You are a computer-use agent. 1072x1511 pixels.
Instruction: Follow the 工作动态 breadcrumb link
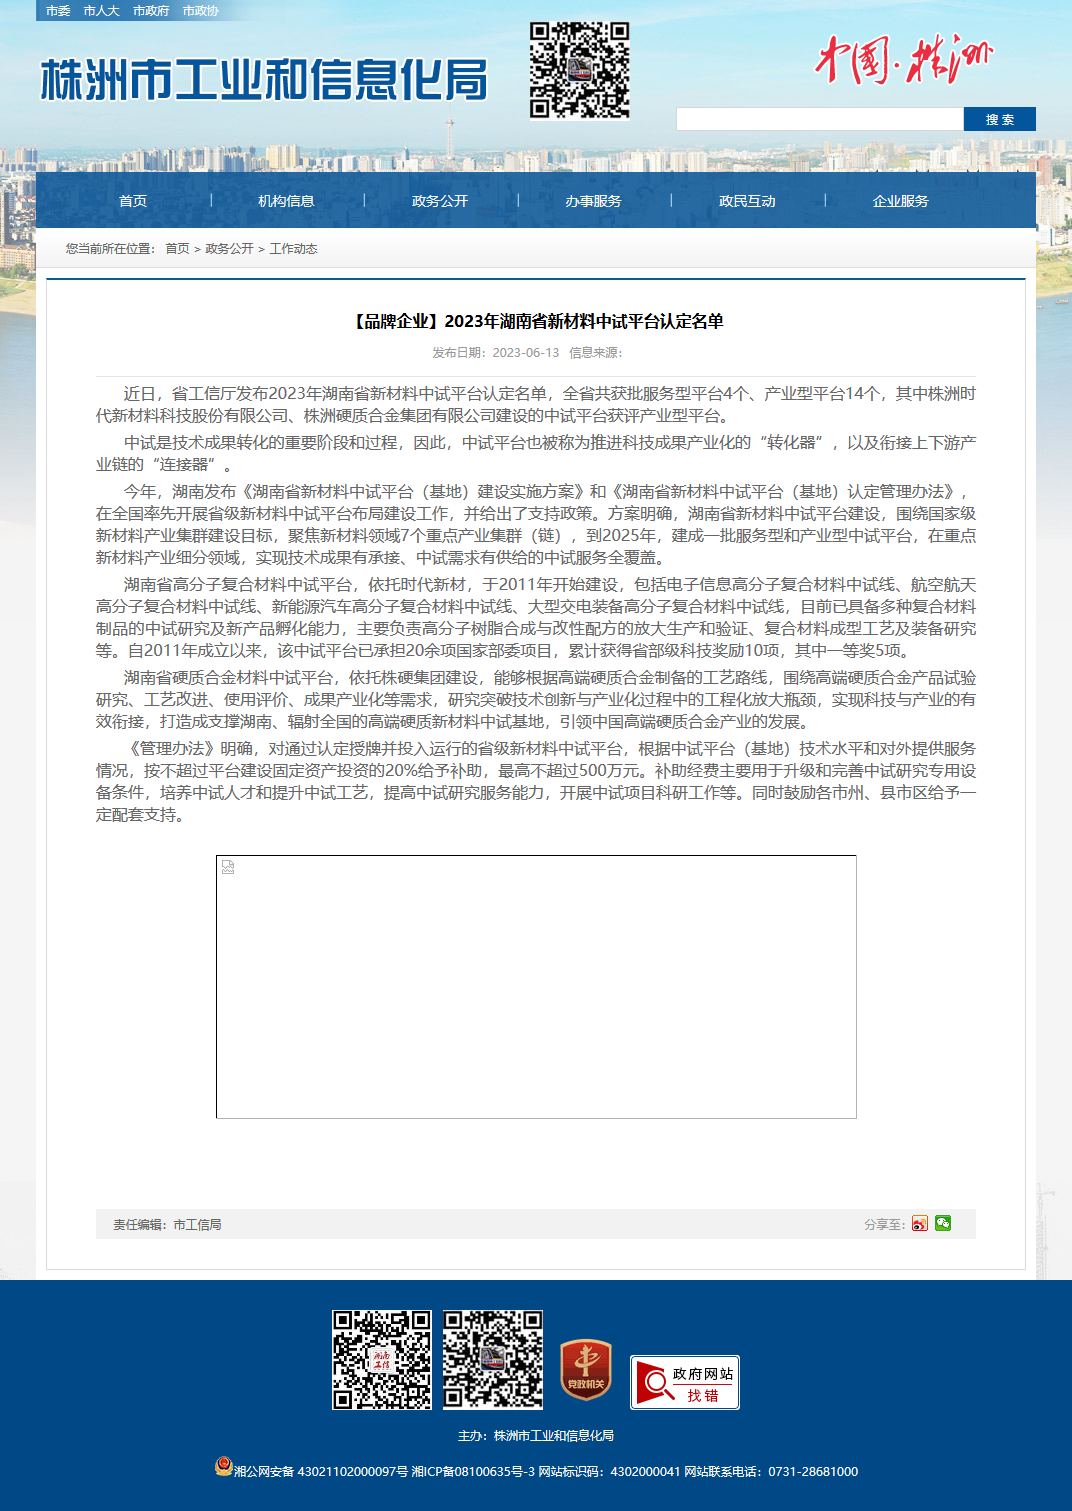point(293,249)
